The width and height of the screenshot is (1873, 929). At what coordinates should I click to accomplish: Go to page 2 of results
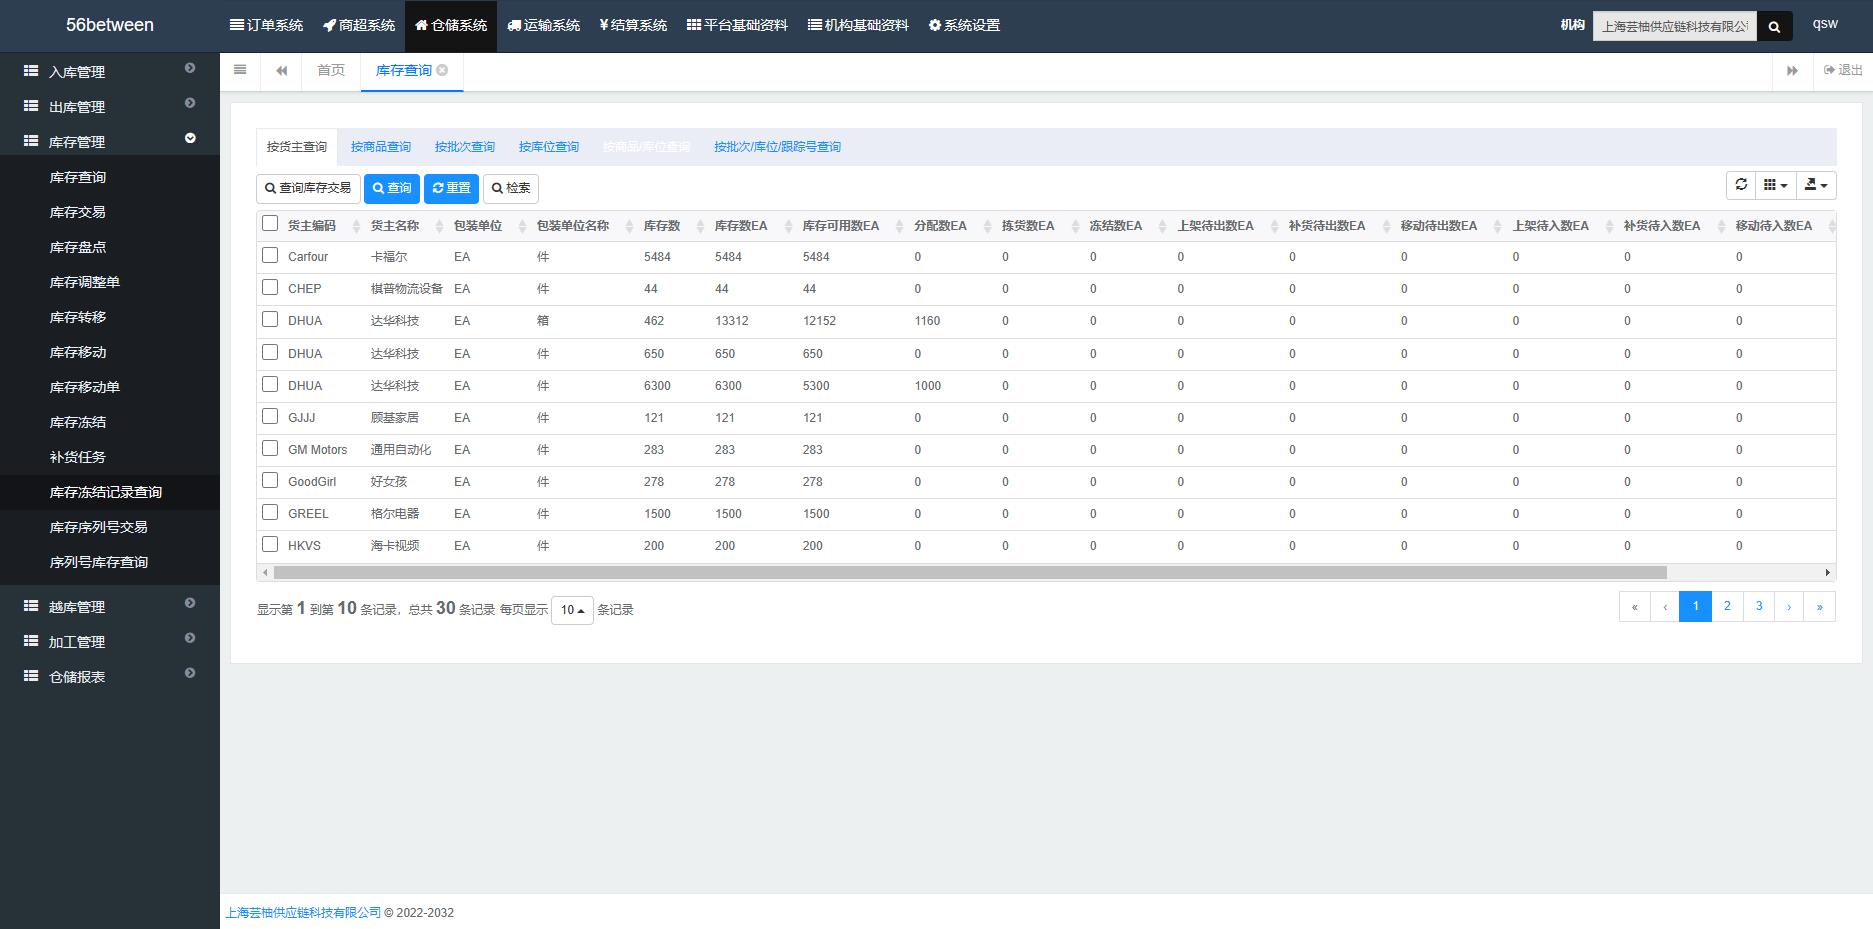pos(1727,606)
